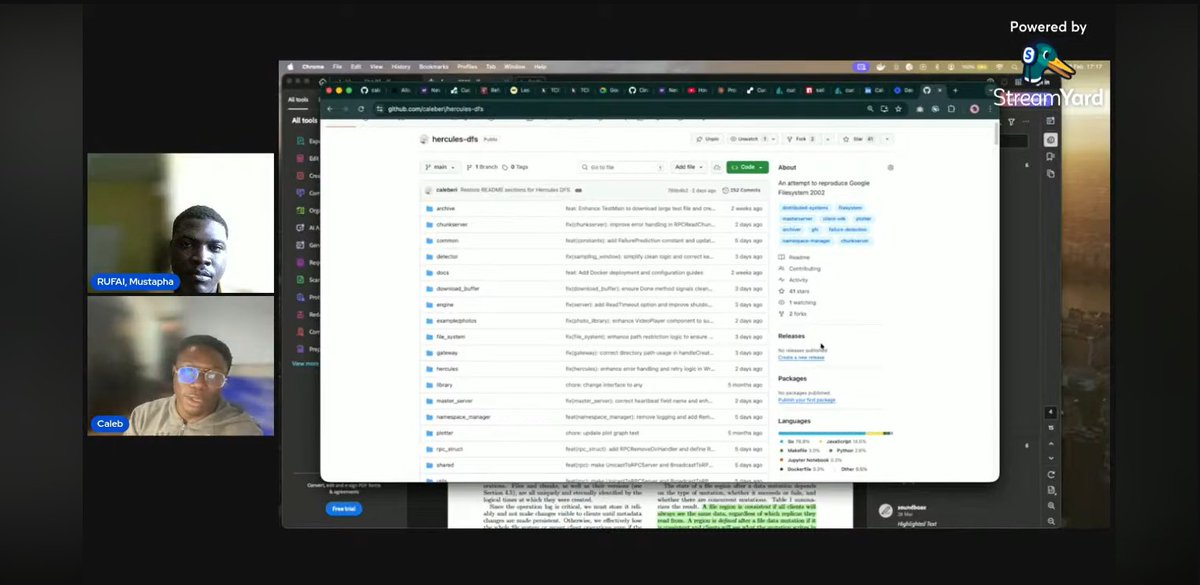Image resolution: width=1200 pixels, height=585 pixels.
Task: Click the file_system folder name
Action: [451, 336]
